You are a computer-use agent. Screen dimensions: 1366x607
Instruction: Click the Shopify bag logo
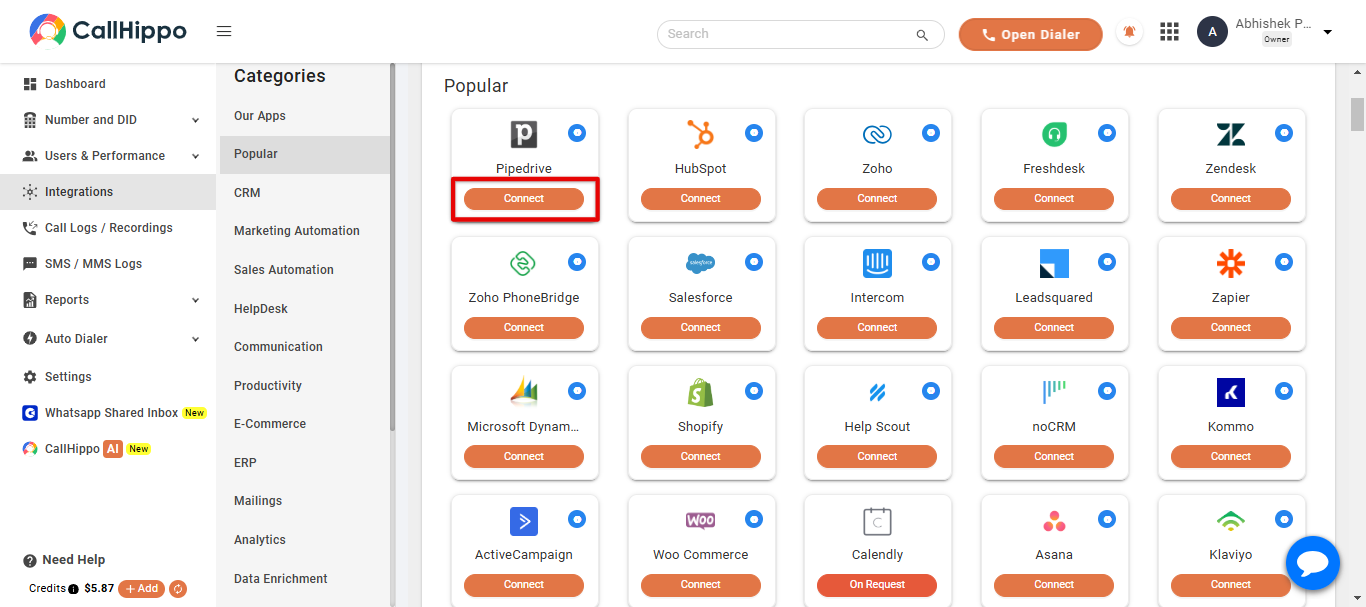(x=700, y=392)
